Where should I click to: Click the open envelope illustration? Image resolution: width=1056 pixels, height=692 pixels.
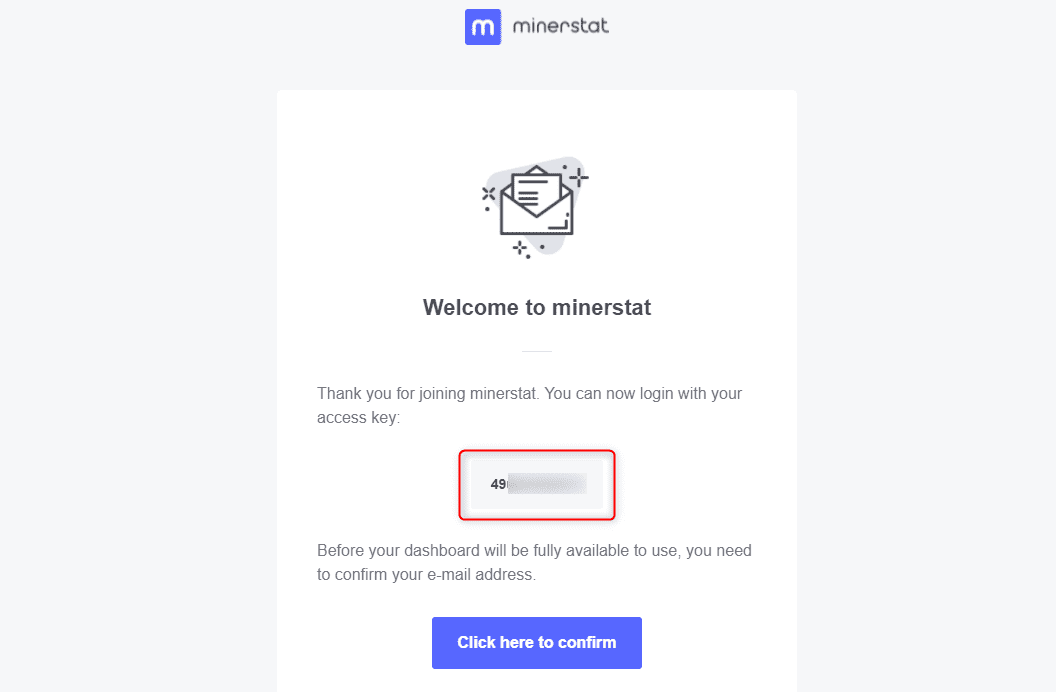(536, 201)
